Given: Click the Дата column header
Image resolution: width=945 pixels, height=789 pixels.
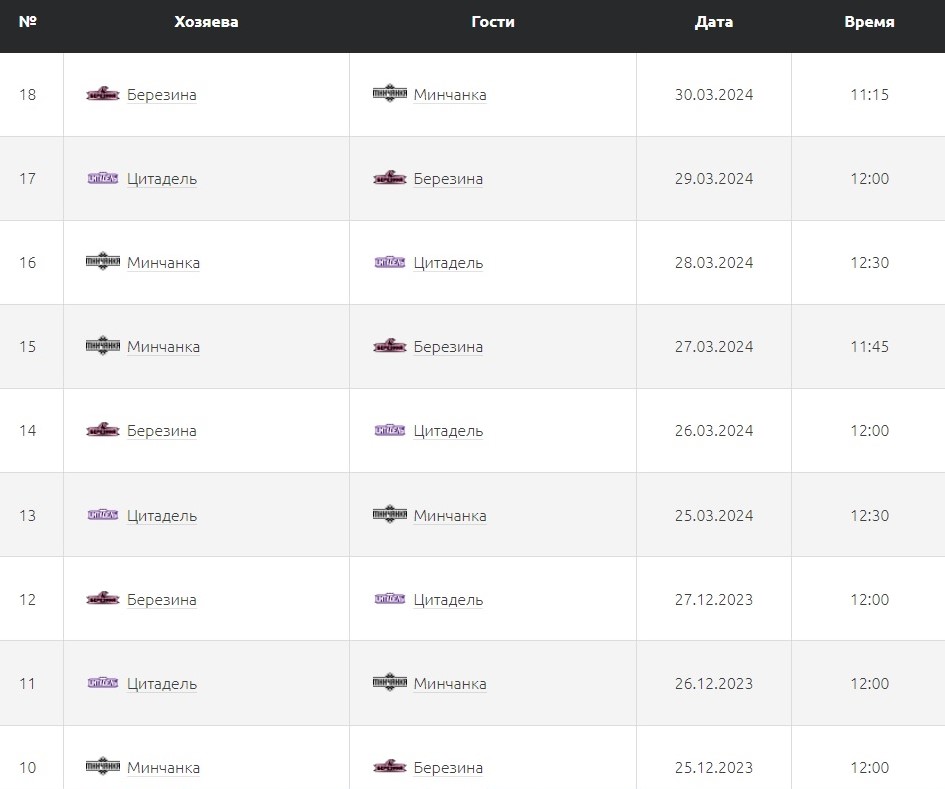Looking at the screenshot, I should coord(713,22).
